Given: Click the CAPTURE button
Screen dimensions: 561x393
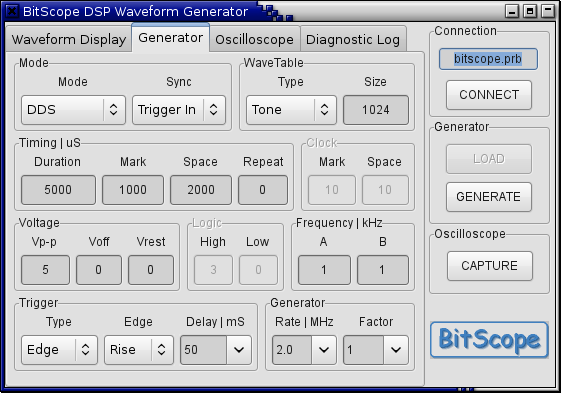Looking at the screenshot, I should point(490,266).
